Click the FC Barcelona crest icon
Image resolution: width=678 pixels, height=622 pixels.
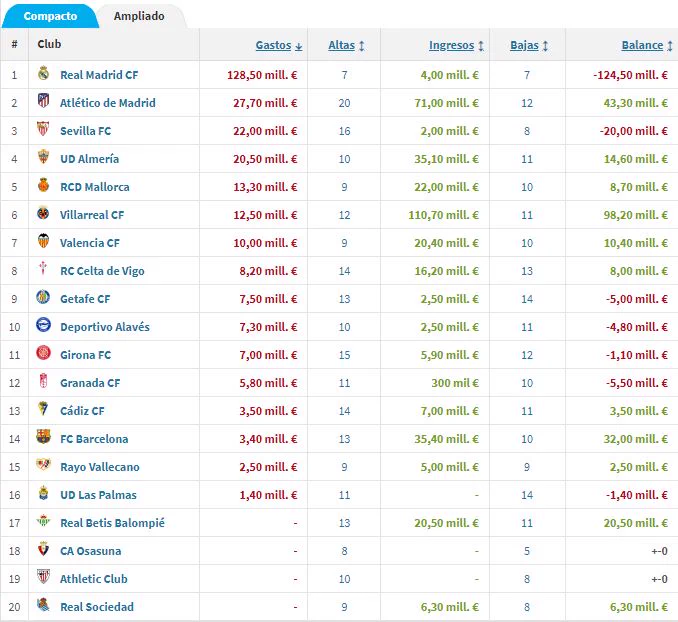[x=43, y=436]
